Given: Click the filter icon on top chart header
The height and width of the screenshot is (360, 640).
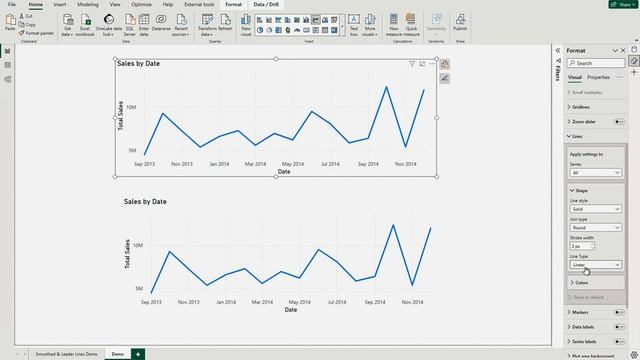Looking at the screenshot, I should pos(412,64).
